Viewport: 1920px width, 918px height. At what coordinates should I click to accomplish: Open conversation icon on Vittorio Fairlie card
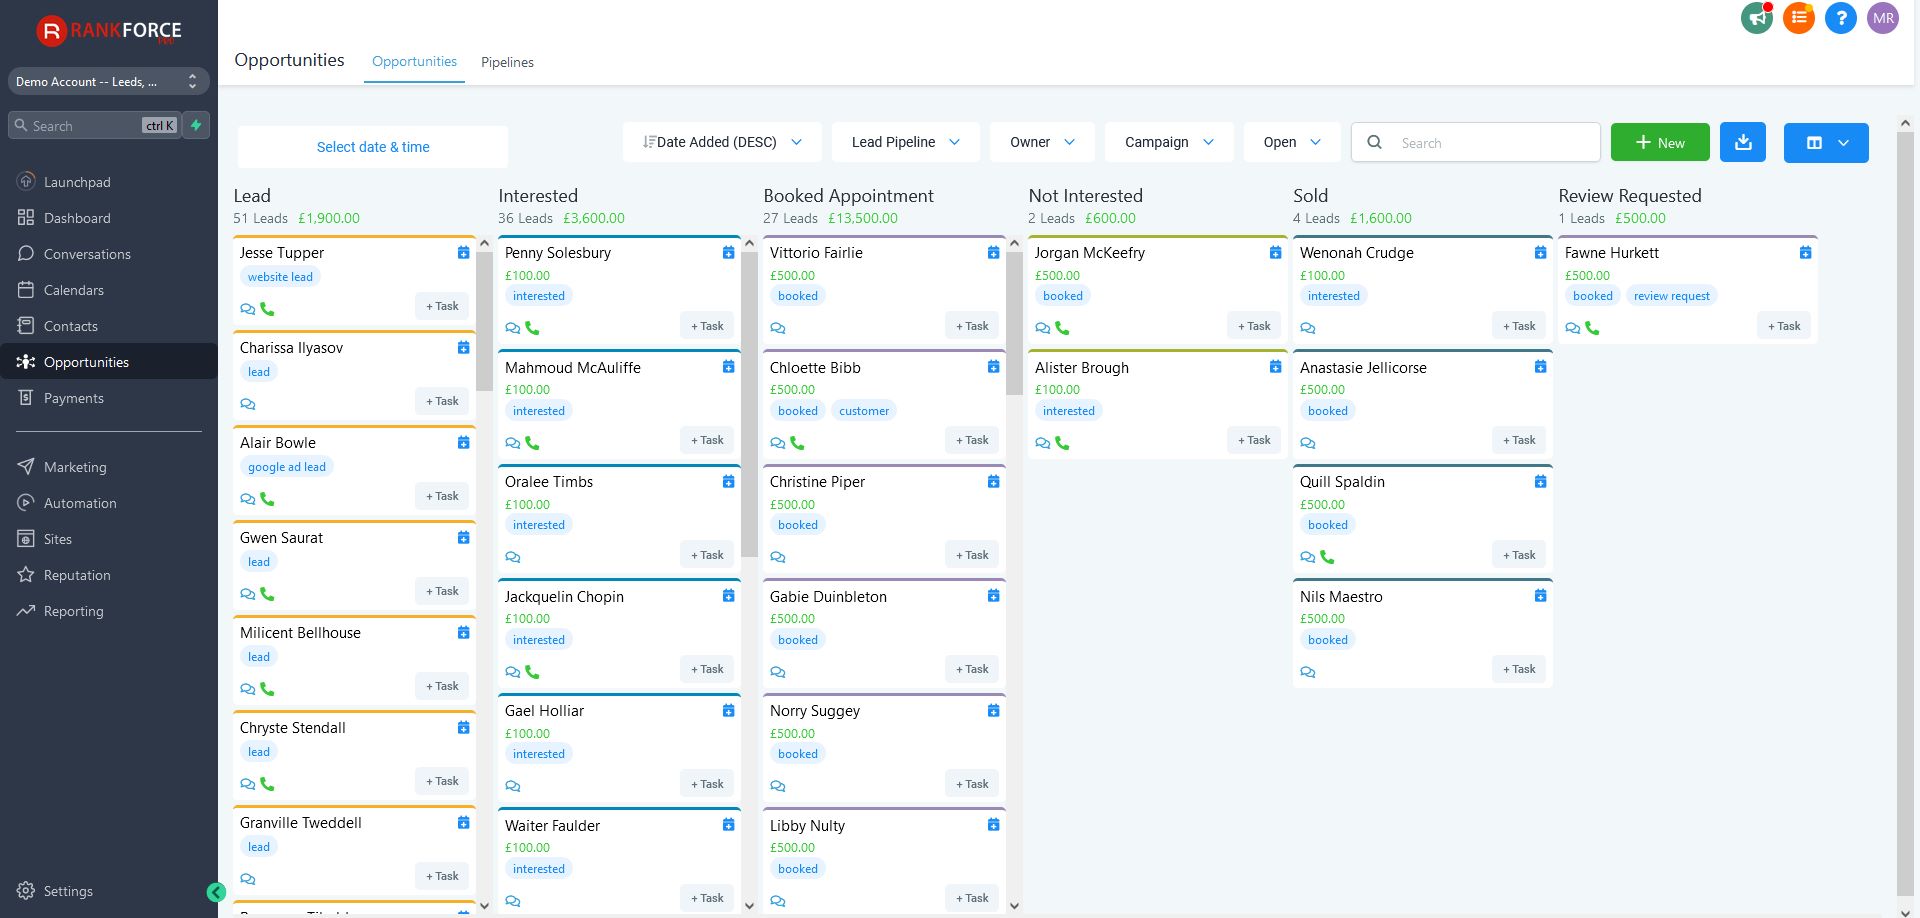point(778,328)
